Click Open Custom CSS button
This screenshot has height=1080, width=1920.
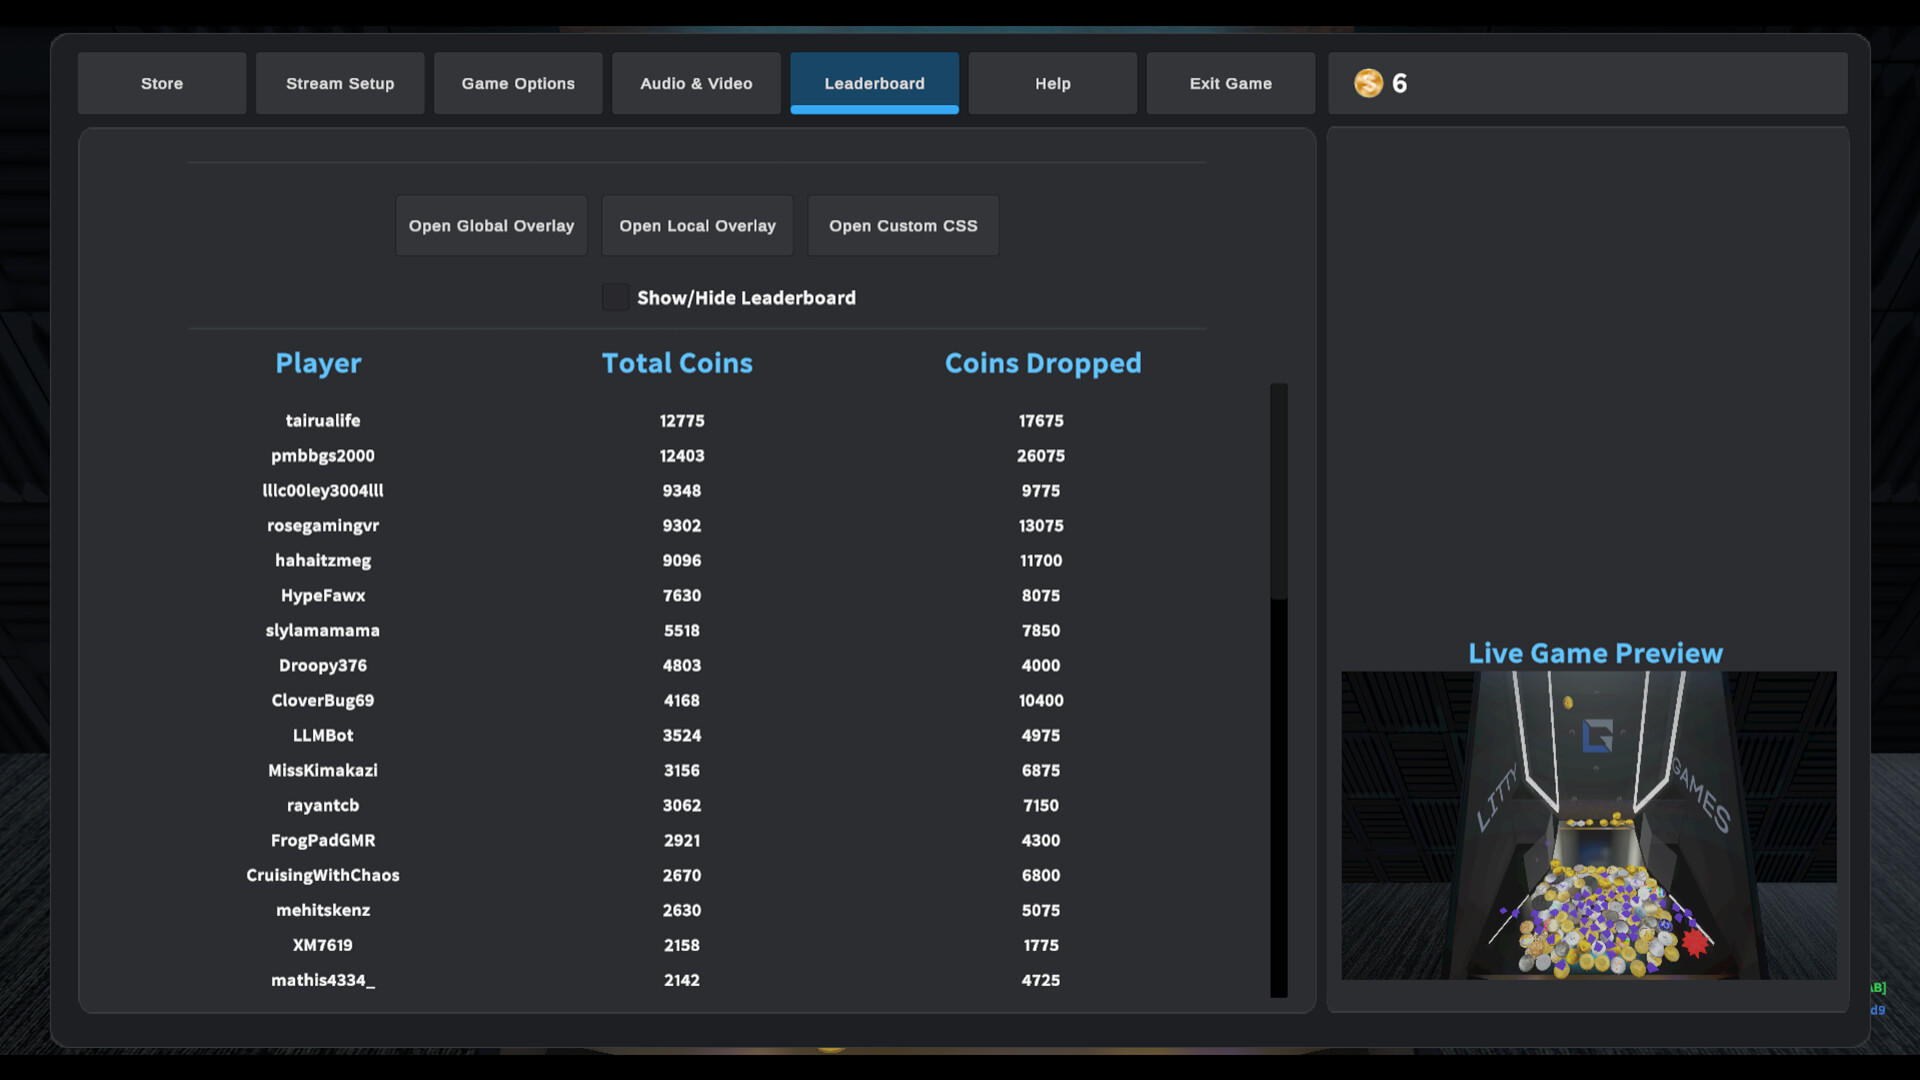(903, 226)
